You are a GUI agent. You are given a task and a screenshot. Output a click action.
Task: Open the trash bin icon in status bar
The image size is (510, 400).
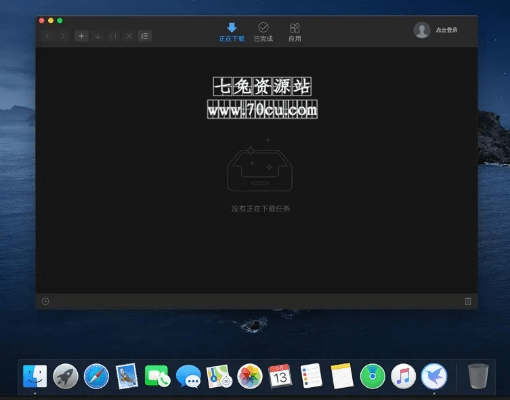click(468, 301)
